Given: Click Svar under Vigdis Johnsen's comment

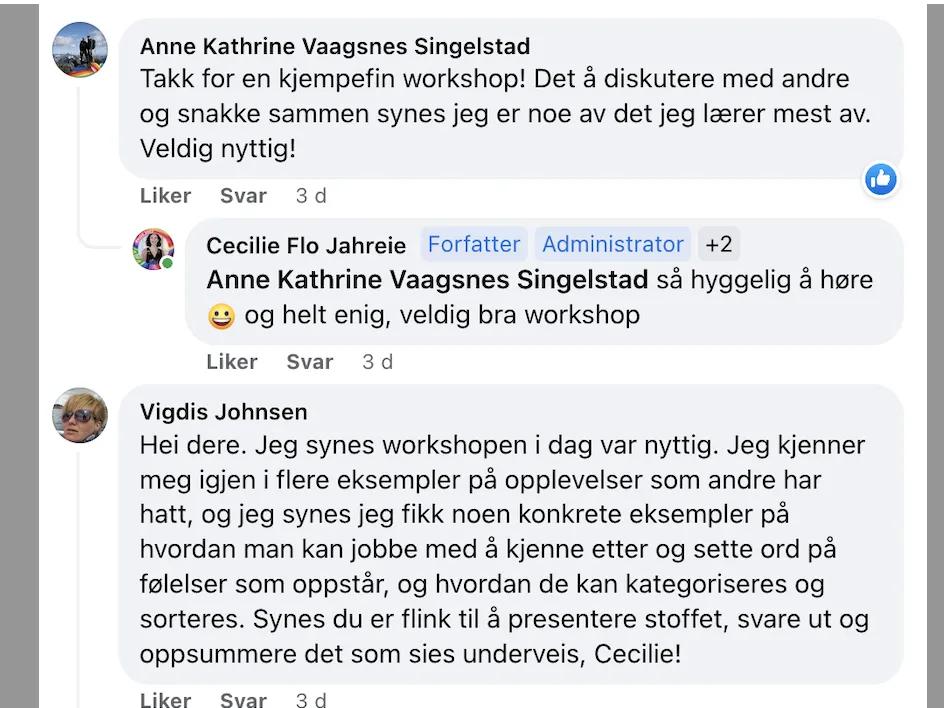Looking at the screenshot, I should tap(243, 699).
